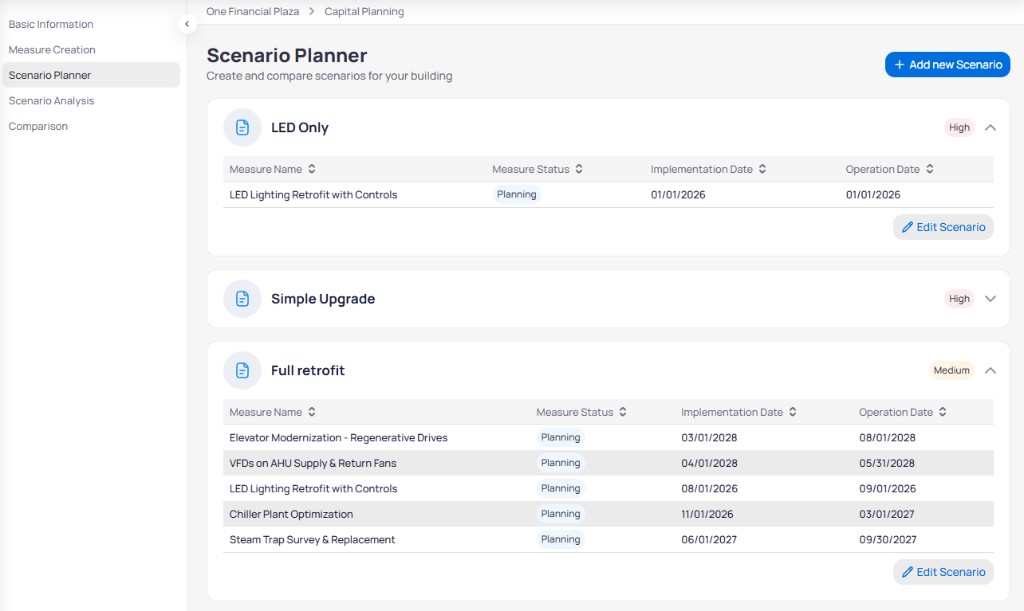Collapse the Full retrofit scenario card

(x=990, y=371)
